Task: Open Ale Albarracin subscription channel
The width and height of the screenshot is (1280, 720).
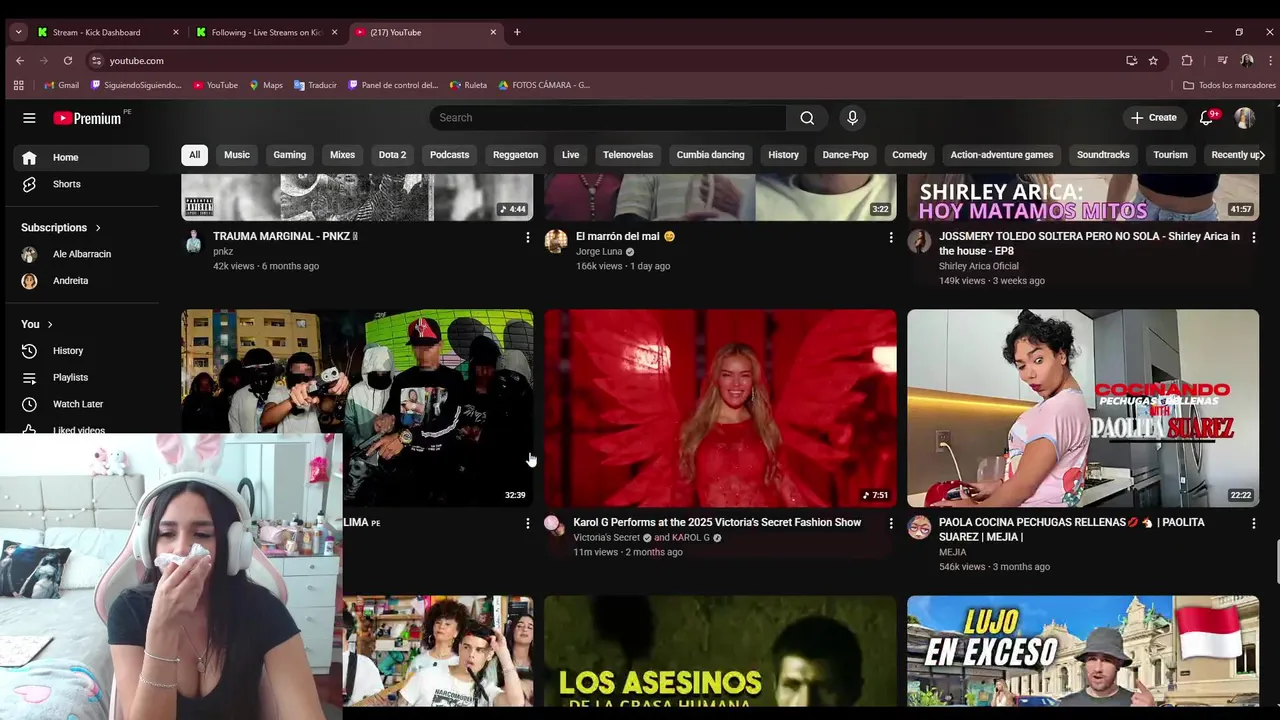Action: click(x=81, y=254)
